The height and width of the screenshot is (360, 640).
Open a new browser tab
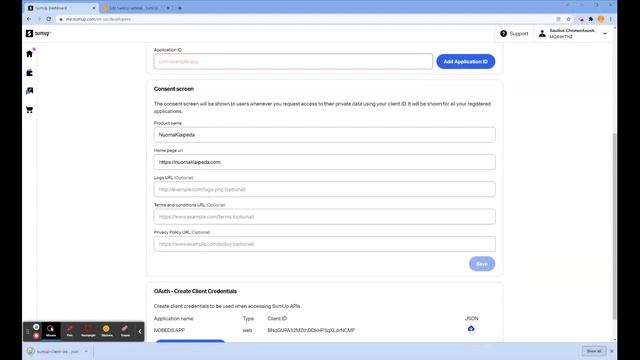(180, 8)
